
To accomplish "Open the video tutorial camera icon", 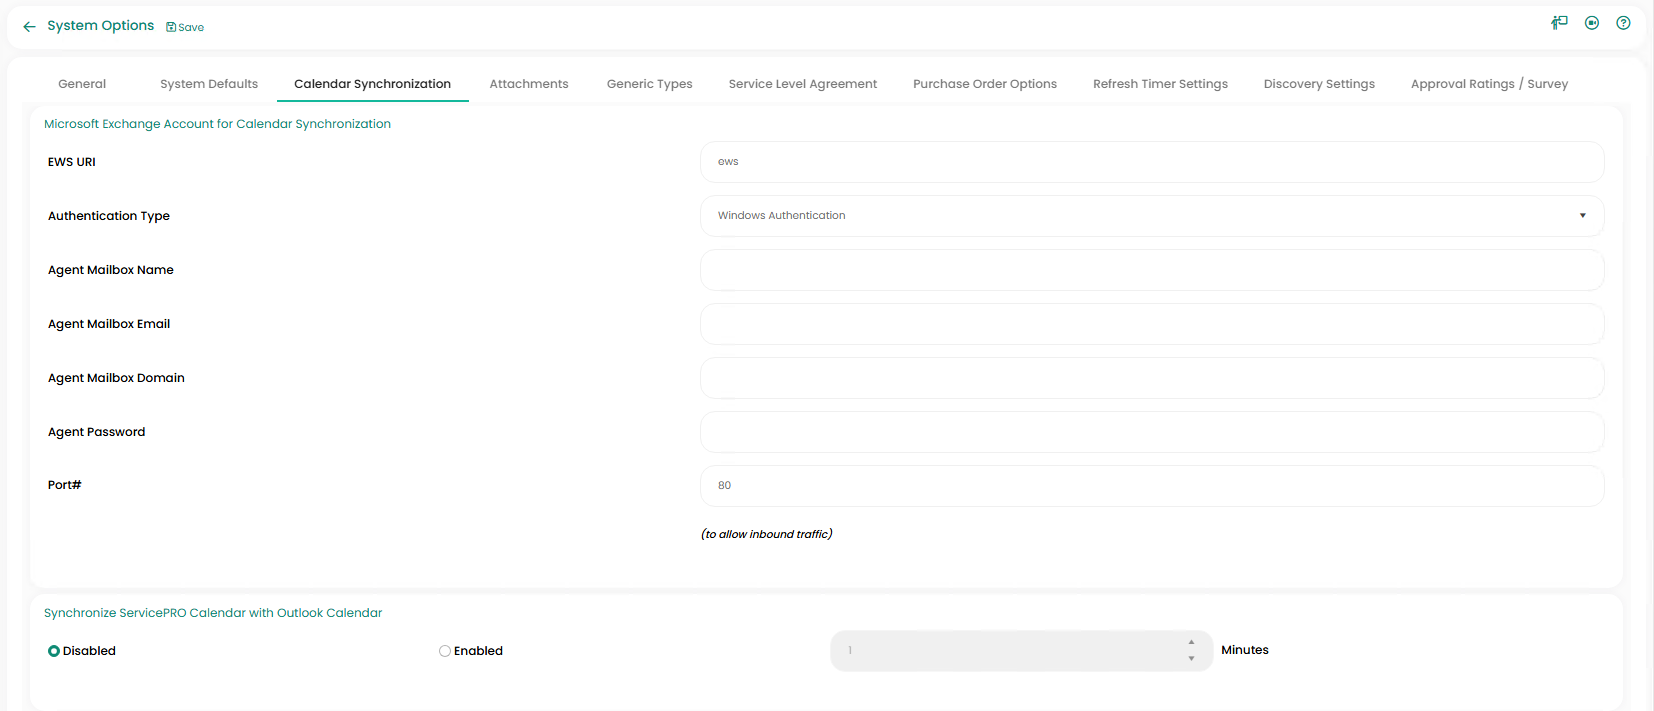I will click(1592, 23).
